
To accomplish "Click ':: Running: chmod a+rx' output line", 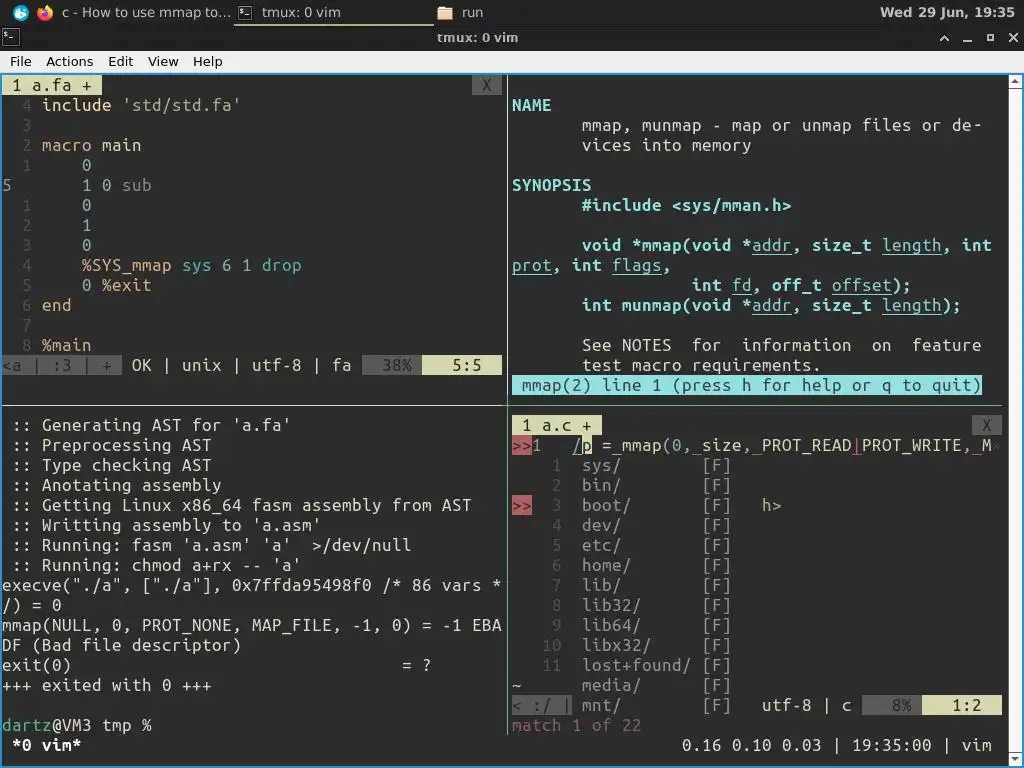I will 157,565.
